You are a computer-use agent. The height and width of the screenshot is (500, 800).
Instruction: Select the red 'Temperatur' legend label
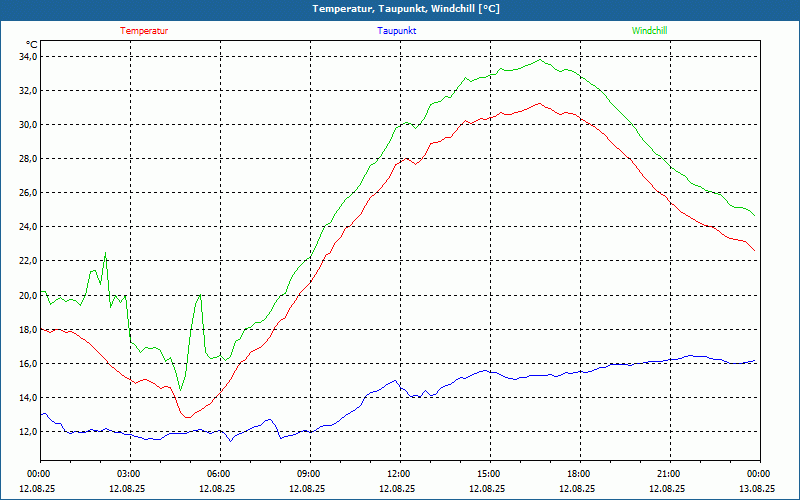tap(144, 31)
